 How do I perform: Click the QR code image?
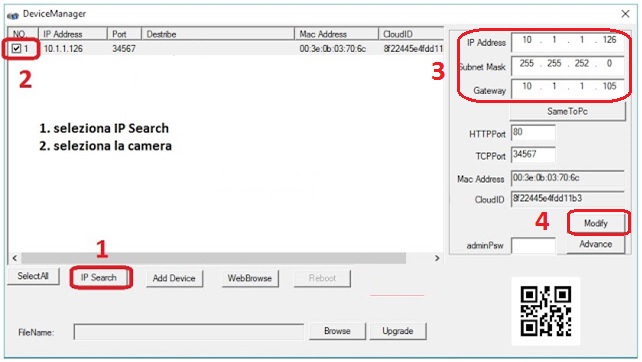(546, 311)
